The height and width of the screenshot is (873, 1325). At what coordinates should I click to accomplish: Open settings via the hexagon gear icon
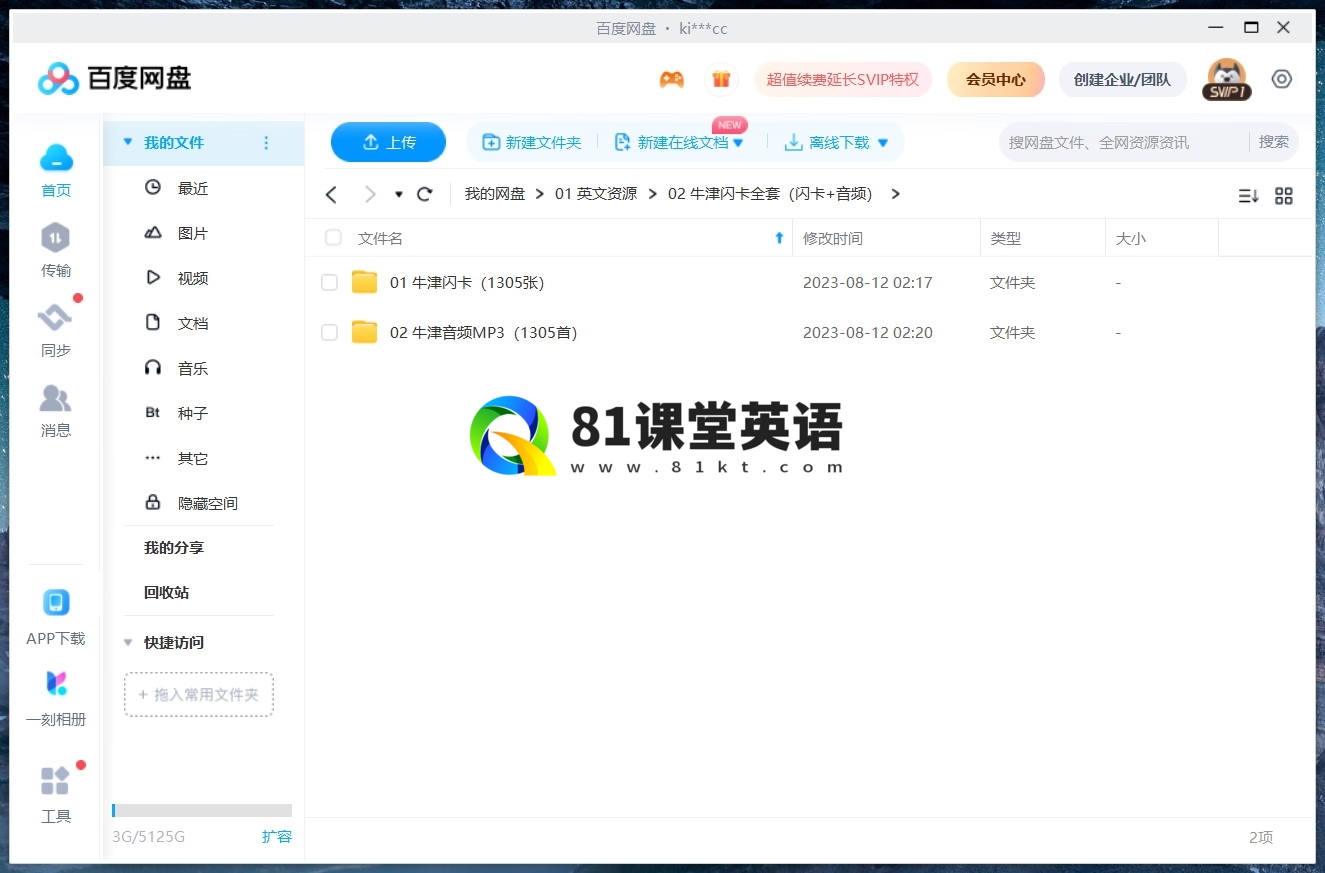point(1282,79)
